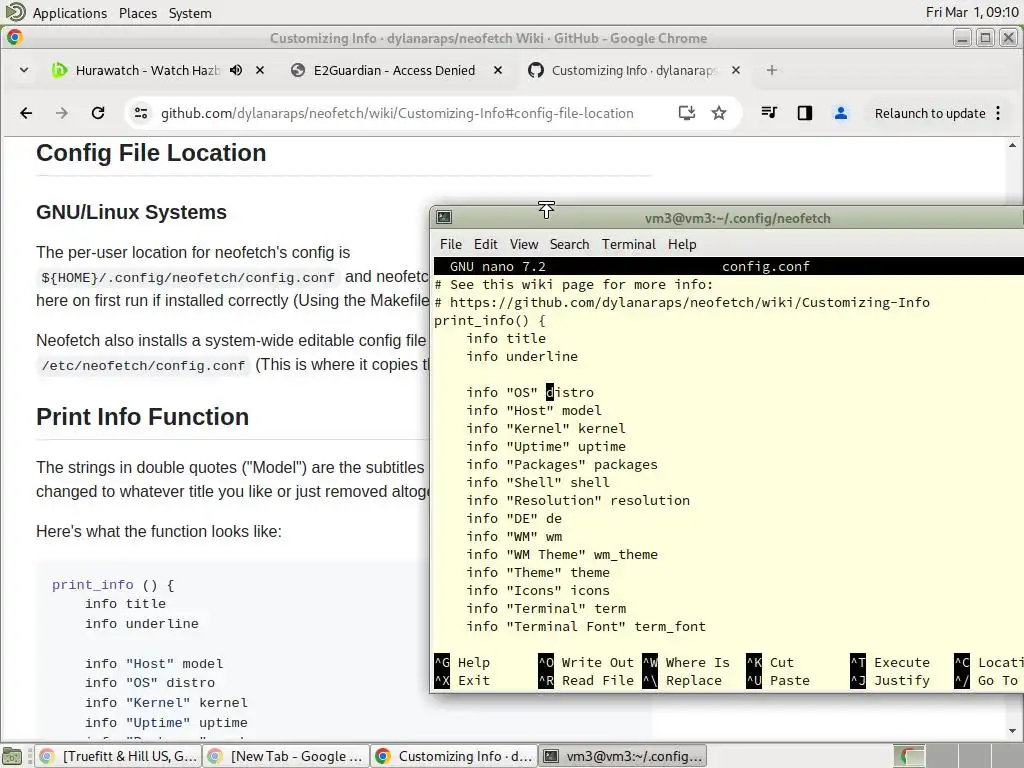Click the info "Host" model line in nano
The height and width of the screenshot is (768, 1024).
534,410
